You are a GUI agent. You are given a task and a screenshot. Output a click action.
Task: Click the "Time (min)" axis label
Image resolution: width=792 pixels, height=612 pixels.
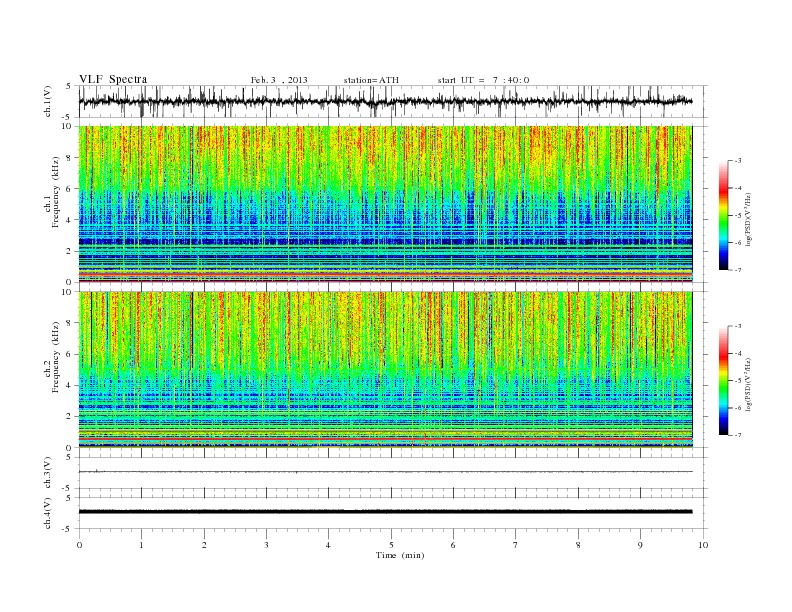pyautogui.click(x=400, y=555)
